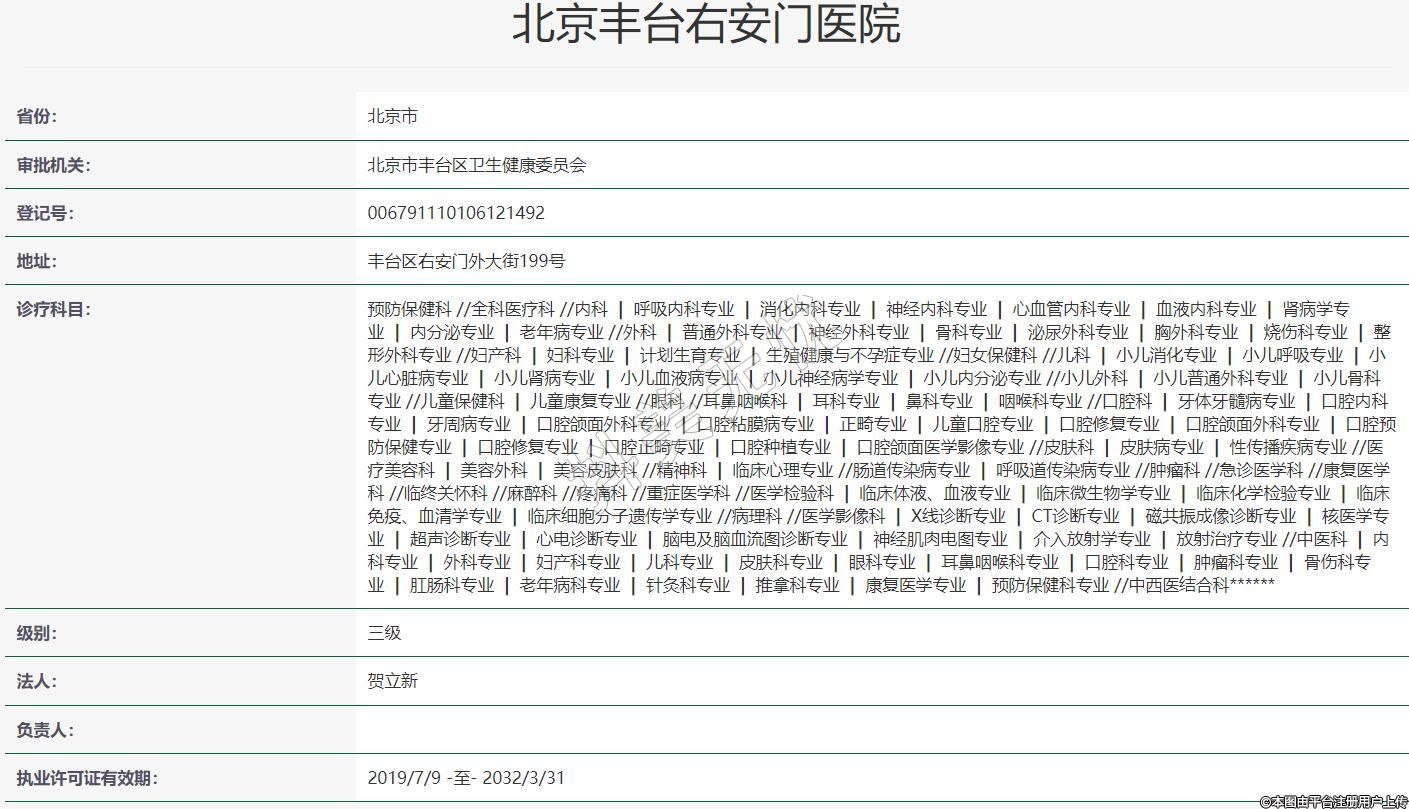This screenshot has width=1409, height=809.
Task: Select the 执业许可证有效期 row label
Action: coord(87,778)
